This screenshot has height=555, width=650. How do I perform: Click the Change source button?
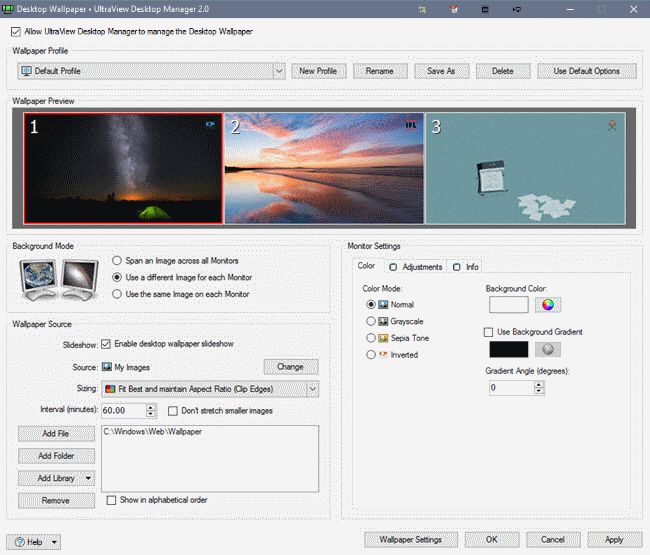pyautogui.click(x=291, y=367)
